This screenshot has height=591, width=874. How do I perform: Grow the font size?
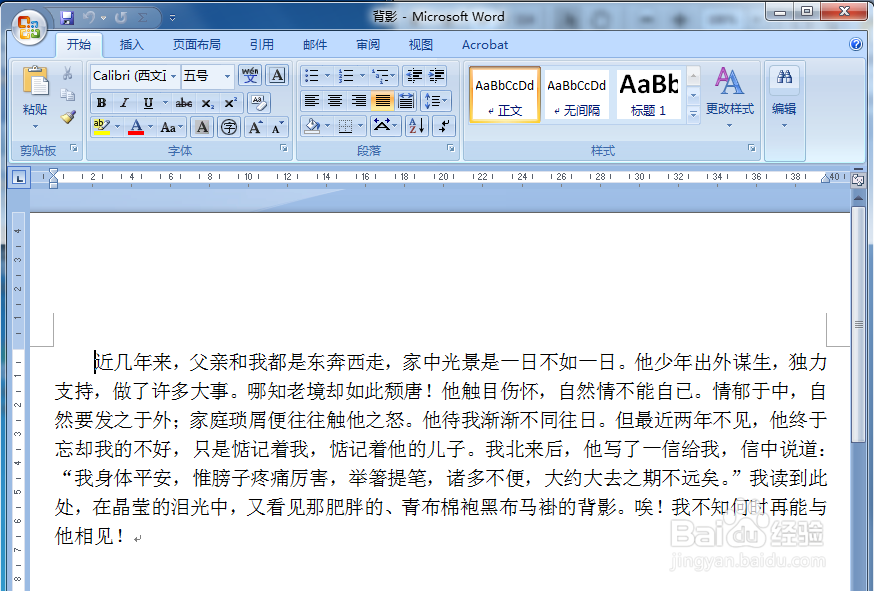(x=255, y=127)
